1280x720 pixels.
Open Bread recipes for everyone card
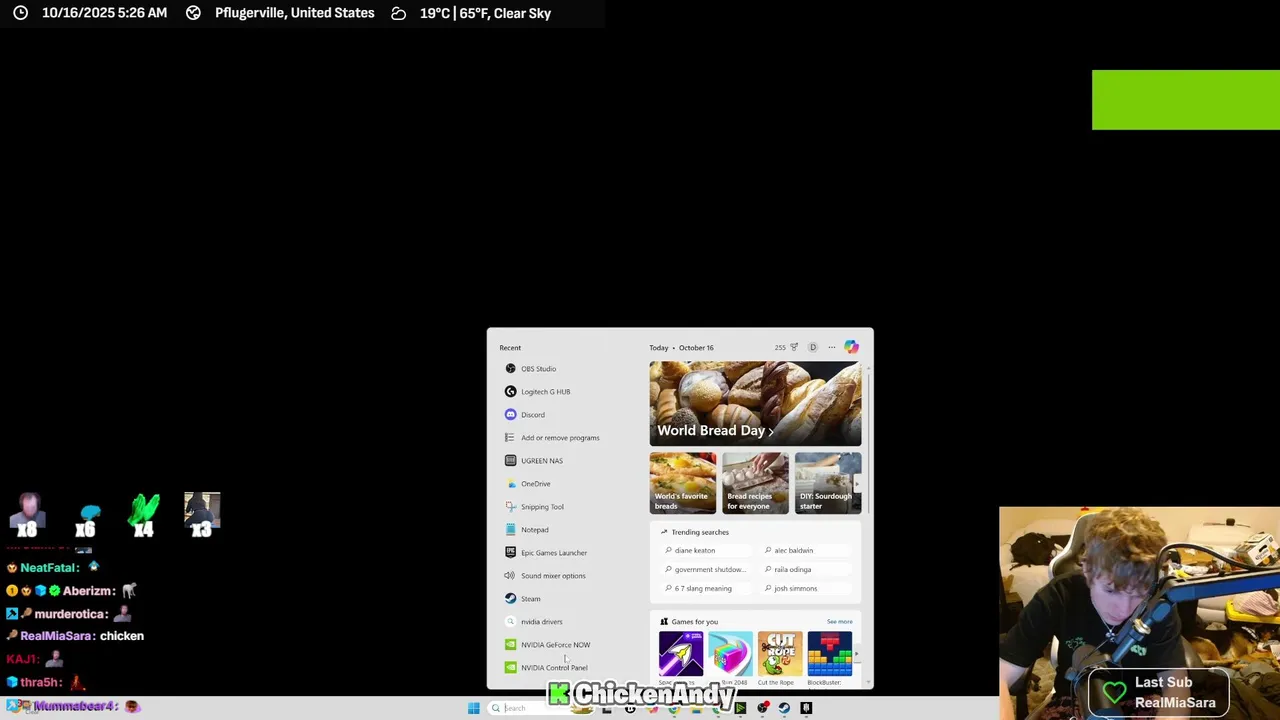tap(755, 483)
